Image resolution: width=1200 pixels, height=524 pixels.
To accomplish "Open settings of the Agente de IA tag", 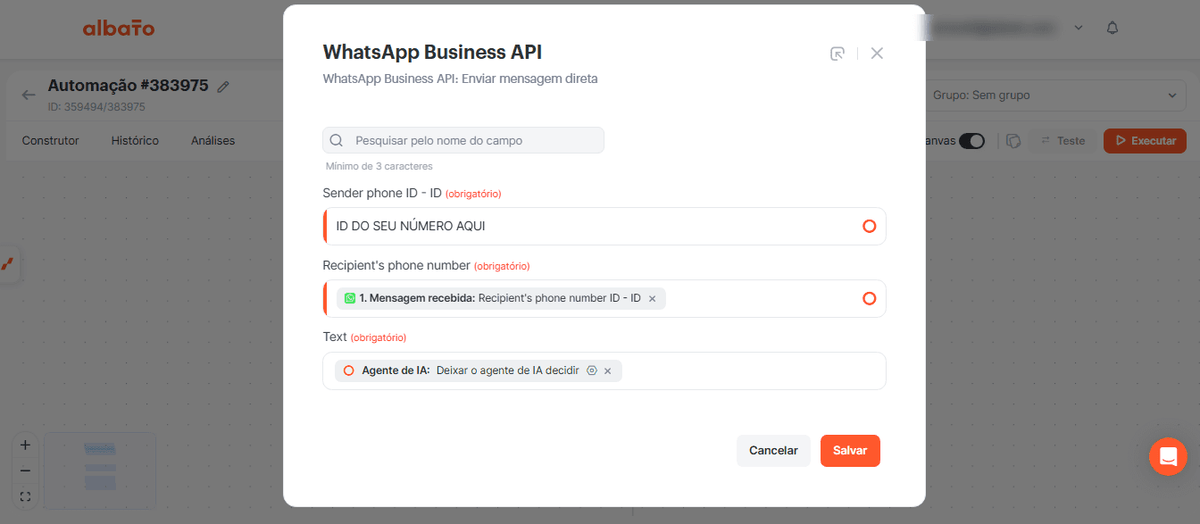I will tap(592, 370).
